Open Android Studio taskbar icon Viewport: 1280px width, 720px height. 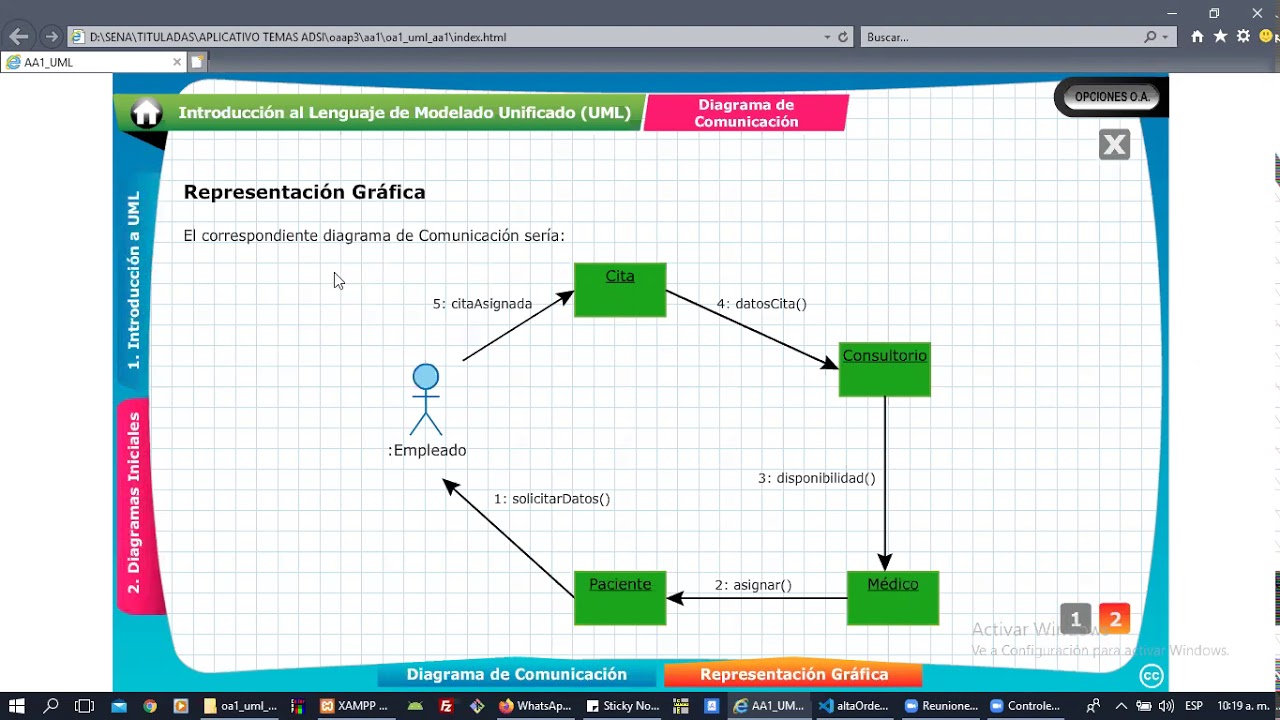coord(415,706)
